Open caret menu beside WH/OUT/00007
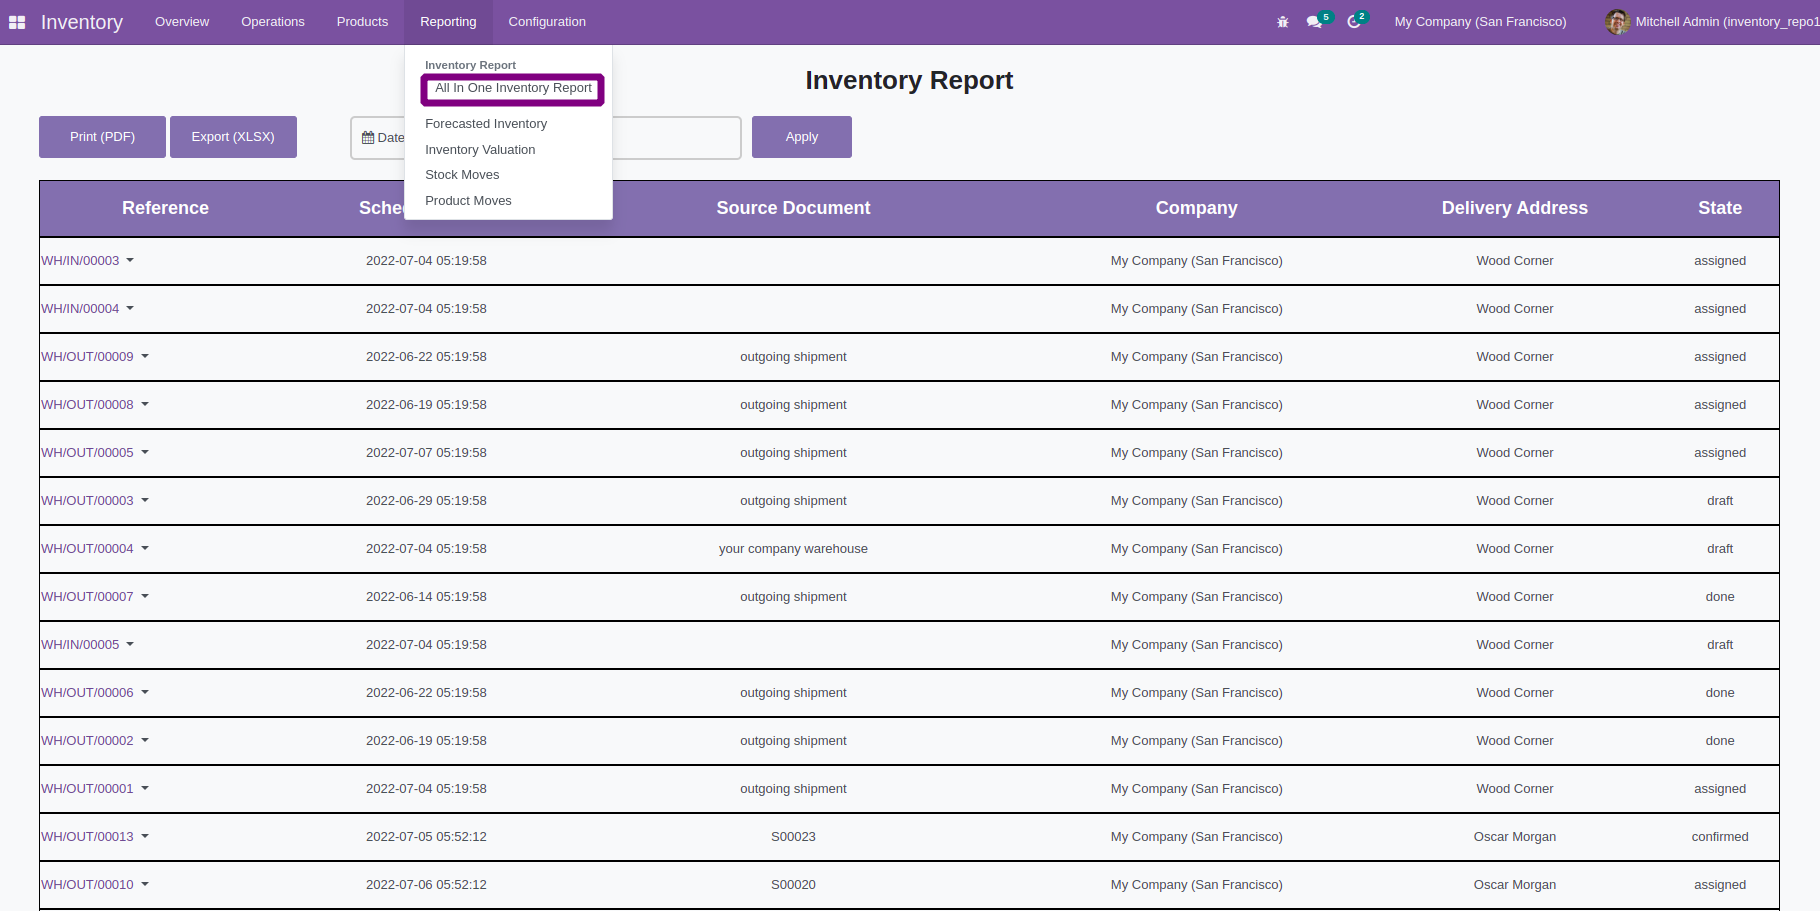 [x=145, y=597]
